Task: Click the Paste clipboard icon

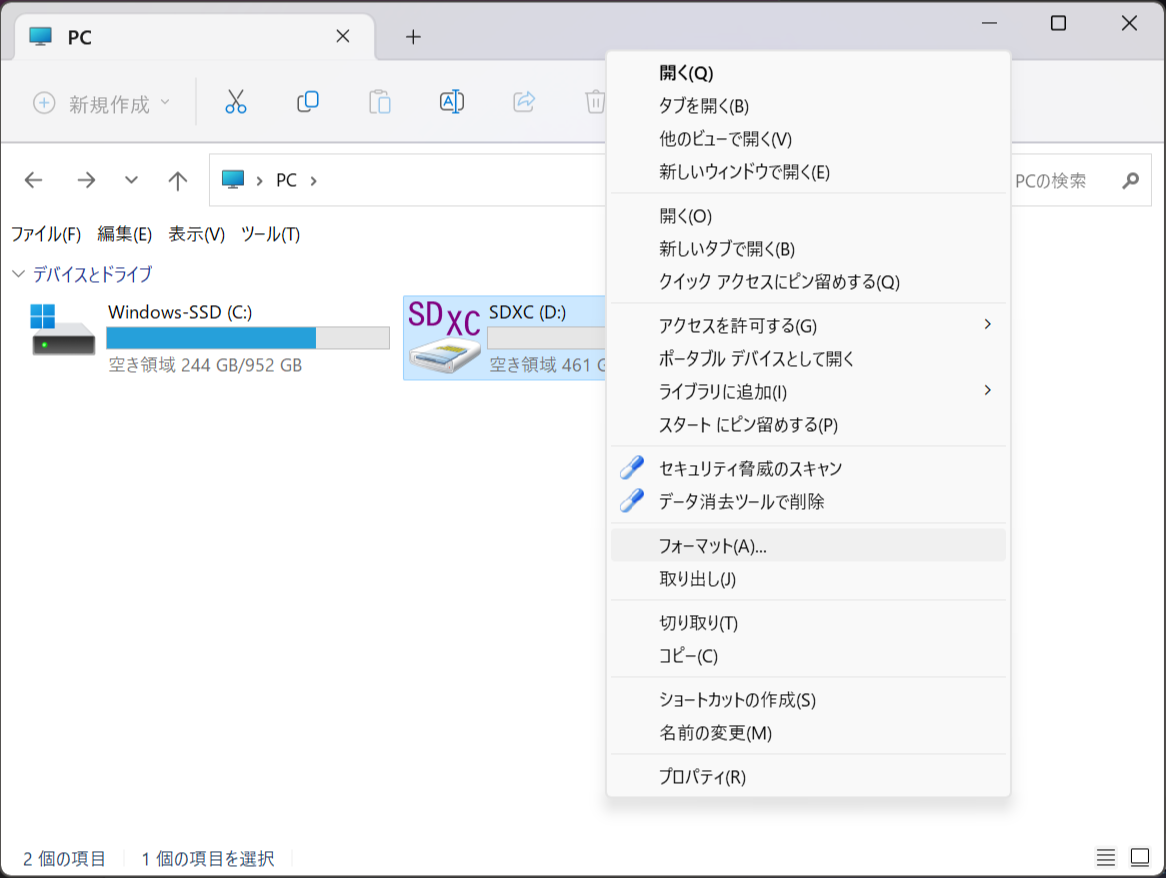Action: point(379,102)
